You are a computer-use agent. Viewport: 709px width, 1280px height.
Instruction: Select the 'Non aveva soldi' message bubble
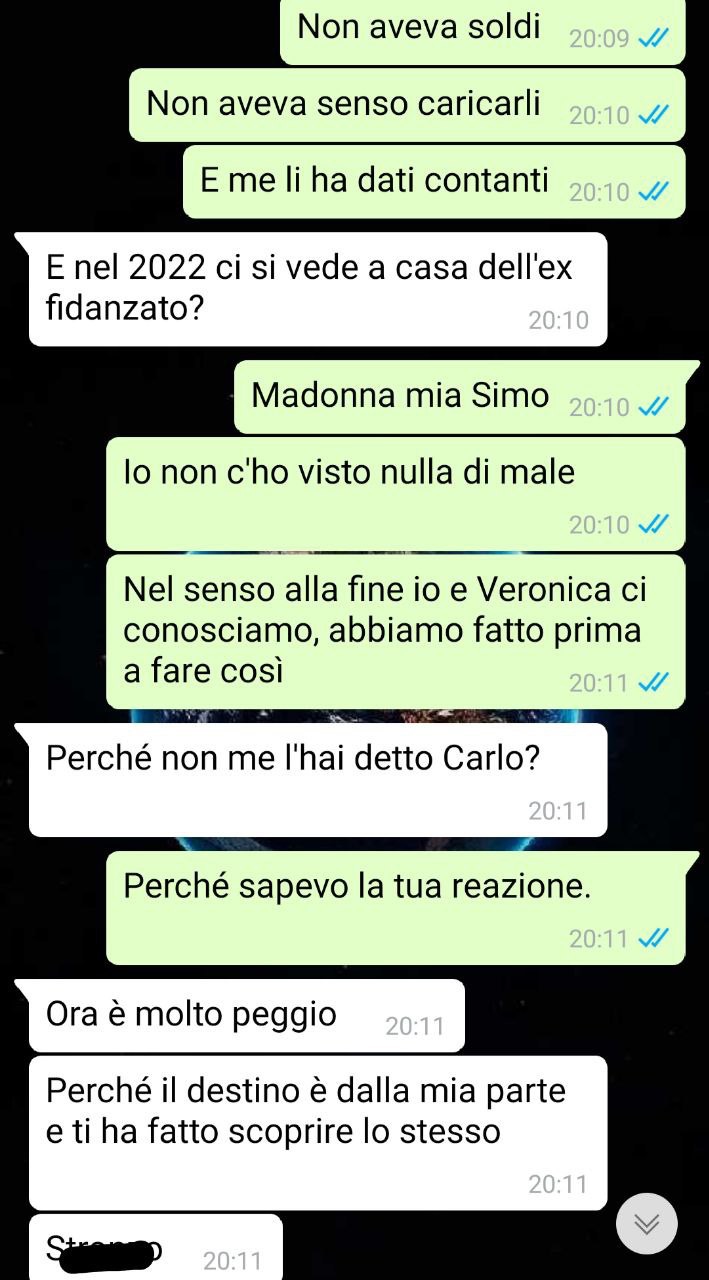coord(483,31)
